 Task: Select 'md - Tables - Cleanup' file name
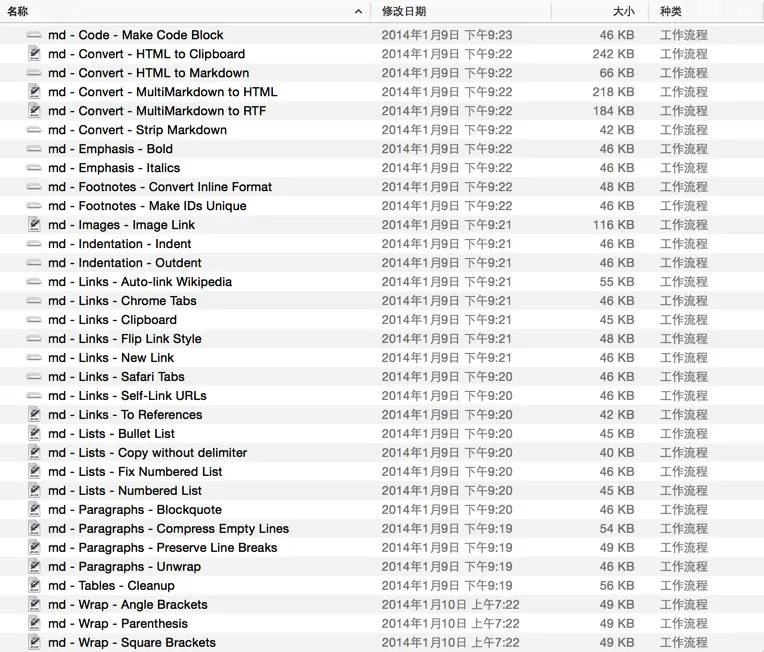[x=111, y=586]
